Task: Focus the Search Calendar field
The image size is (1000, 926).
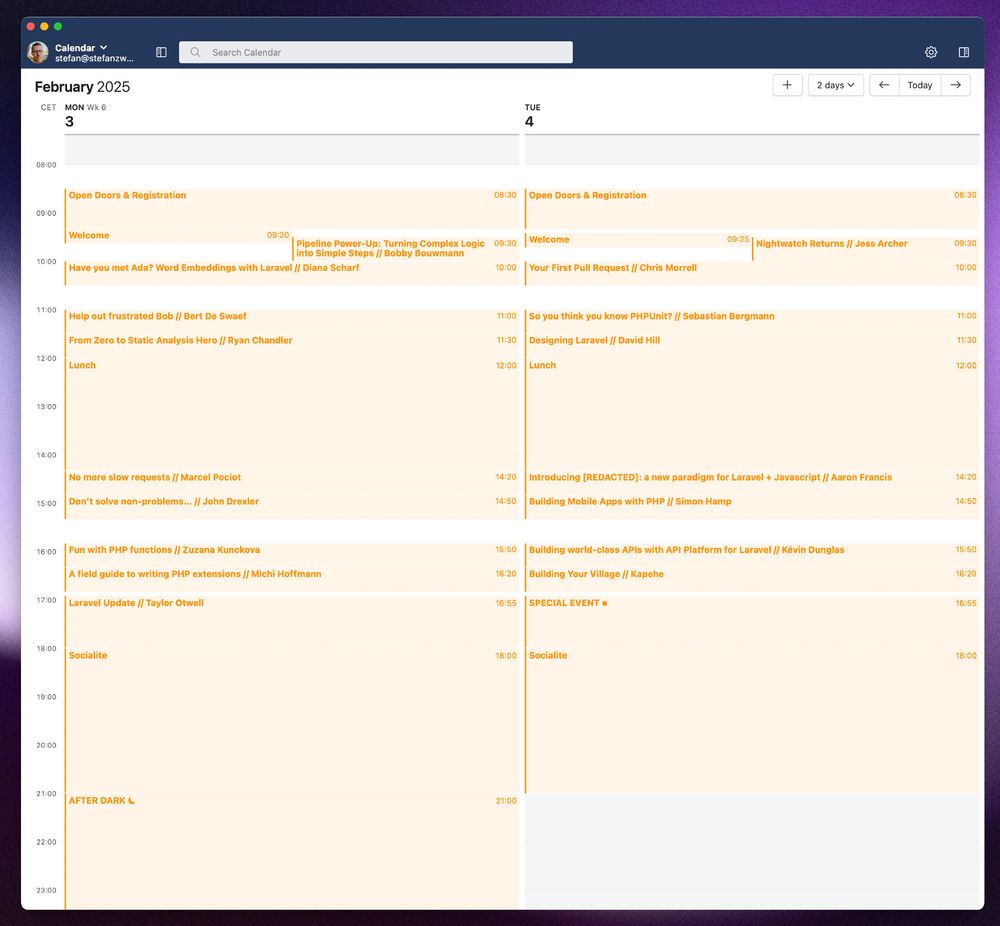Action: [376, 52]
